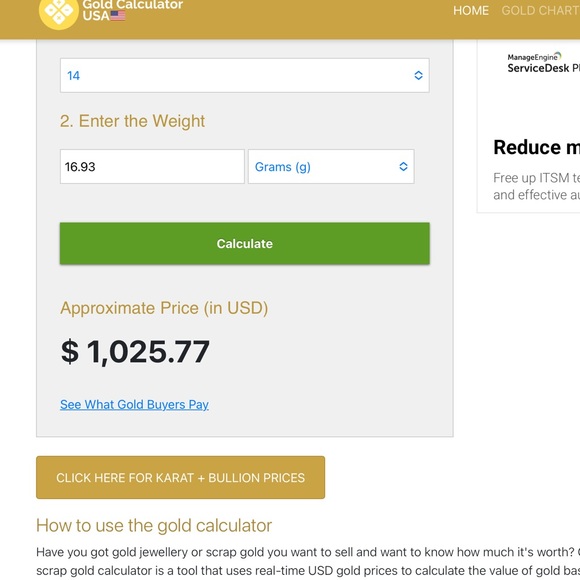580x580 pixels.
Task: Click the Click Here for Karat + Bullion Prices button
Action: tap(181, 478)
